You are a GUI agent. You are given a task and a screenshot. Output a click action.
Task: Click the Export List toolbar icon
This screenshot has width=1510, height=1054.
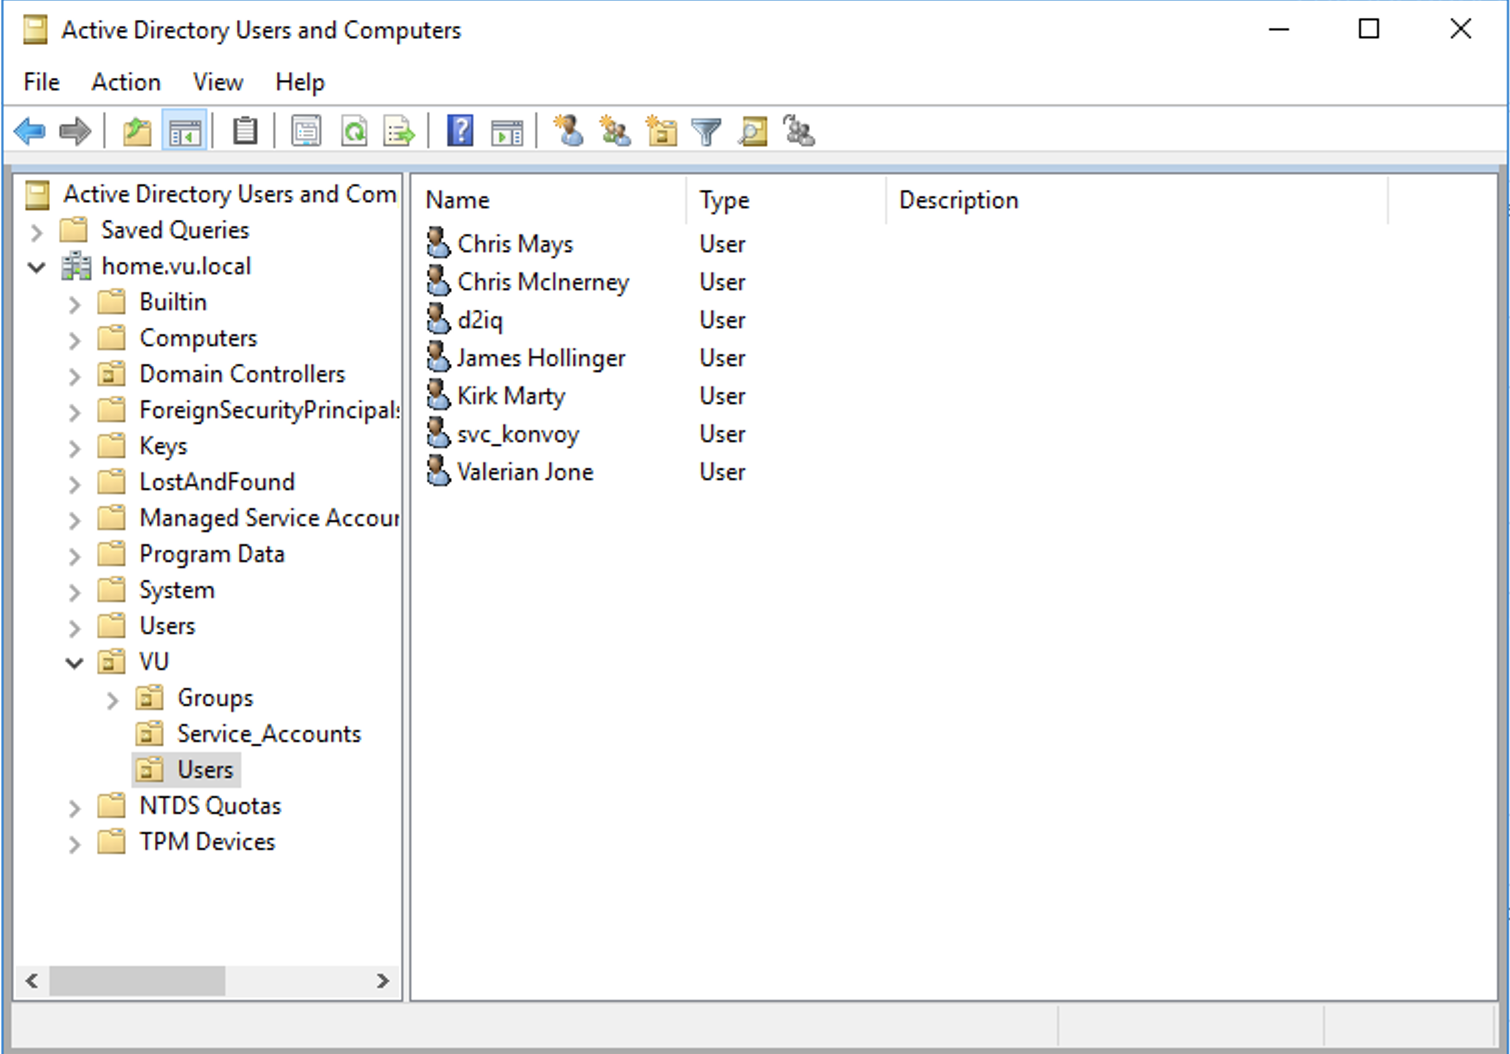point(400,131)
